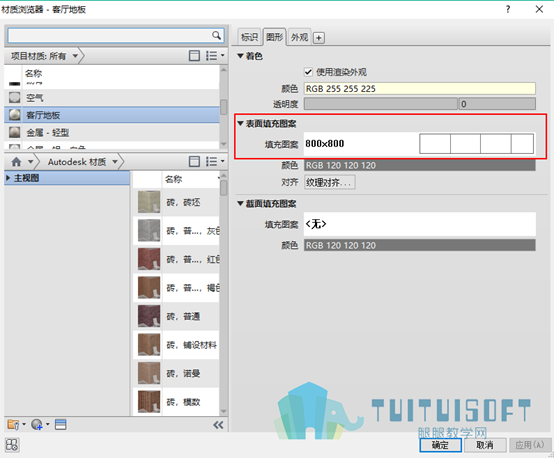Click the transparency value field
Image resolution: width=554 pixels, height=458 pixels.
[x=497, y=104]
